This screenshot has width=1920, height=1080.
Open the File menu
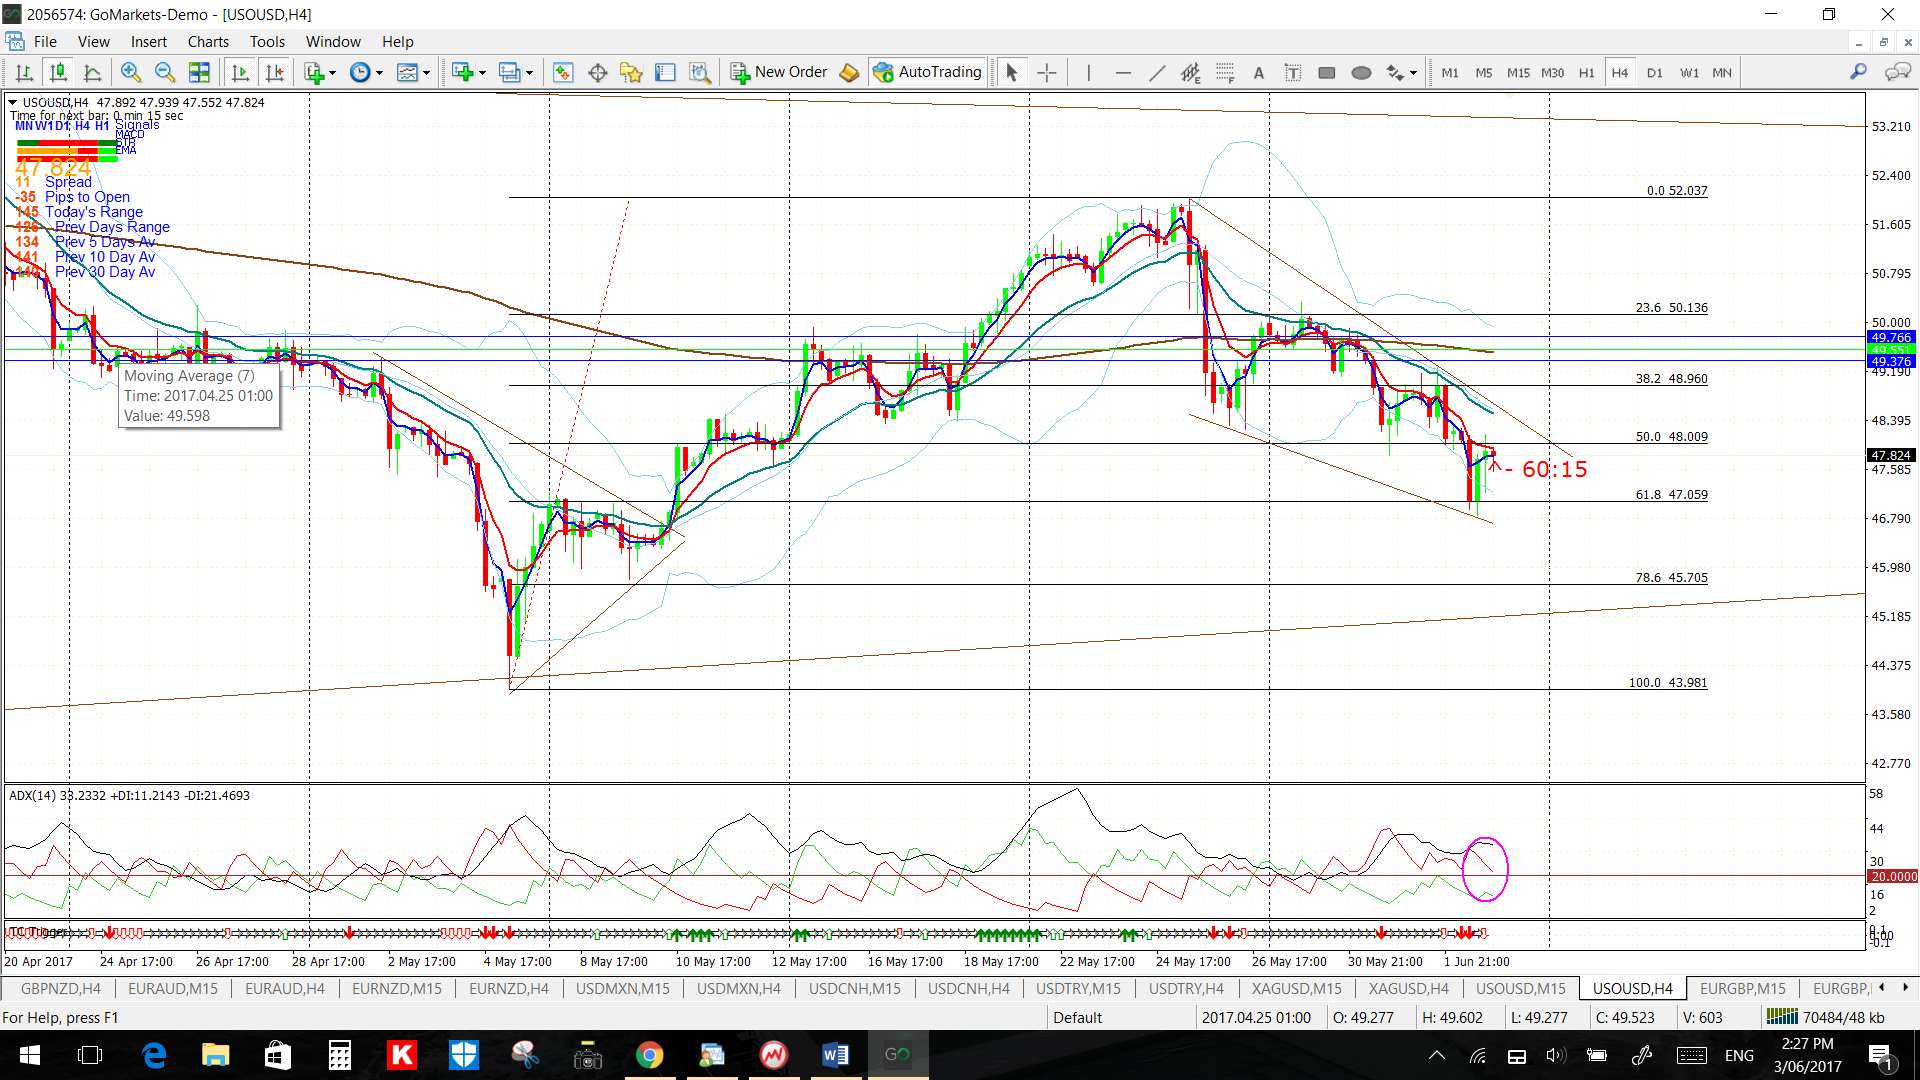45,41
